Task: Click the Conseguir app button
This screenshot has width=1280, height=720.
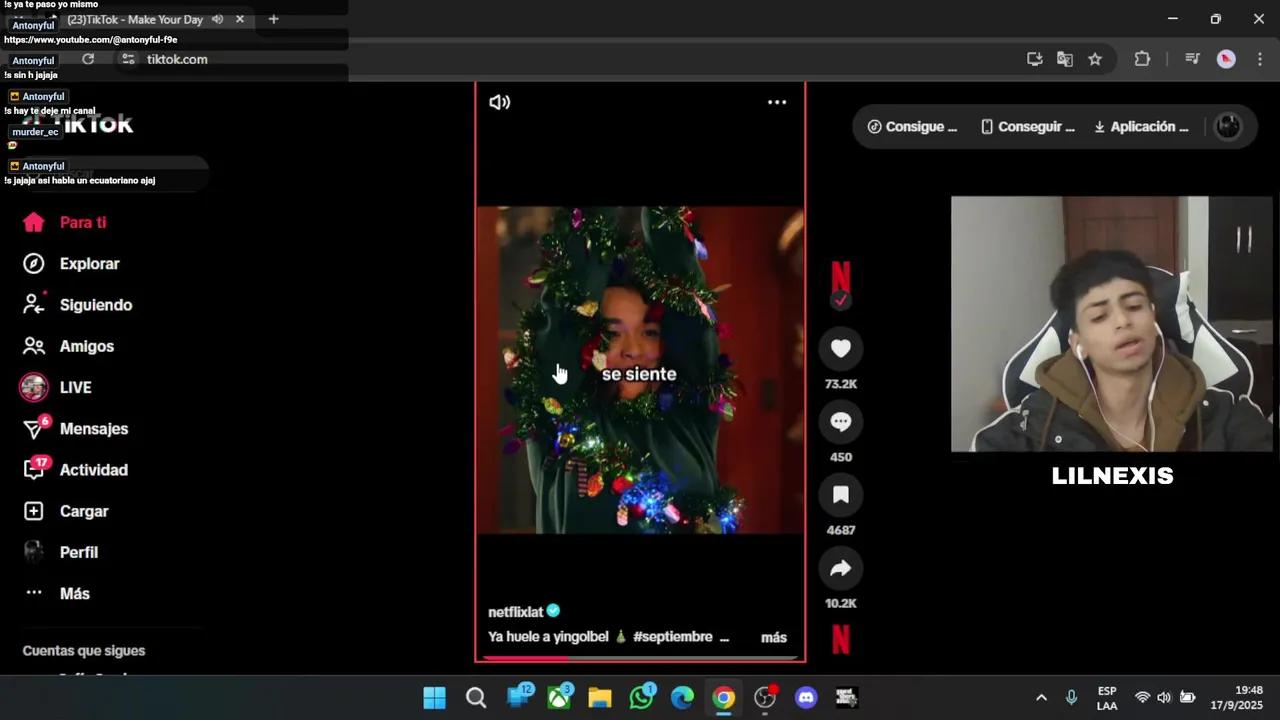Action: point(1028,127)
